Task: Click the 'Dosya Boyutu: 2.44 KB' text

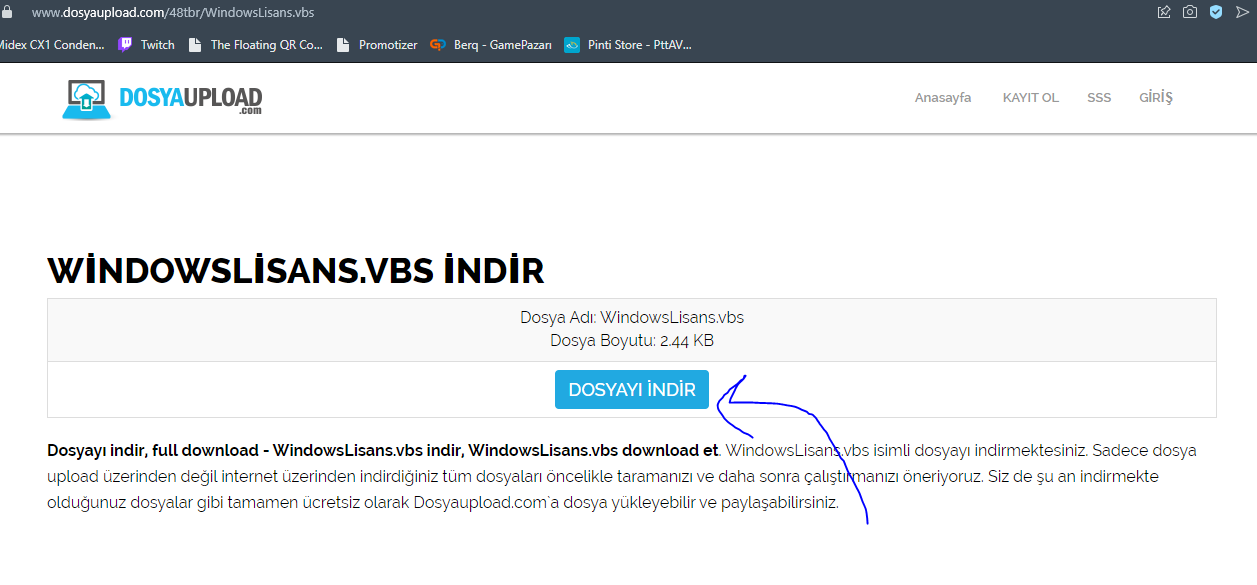Action: click(632, 341)
